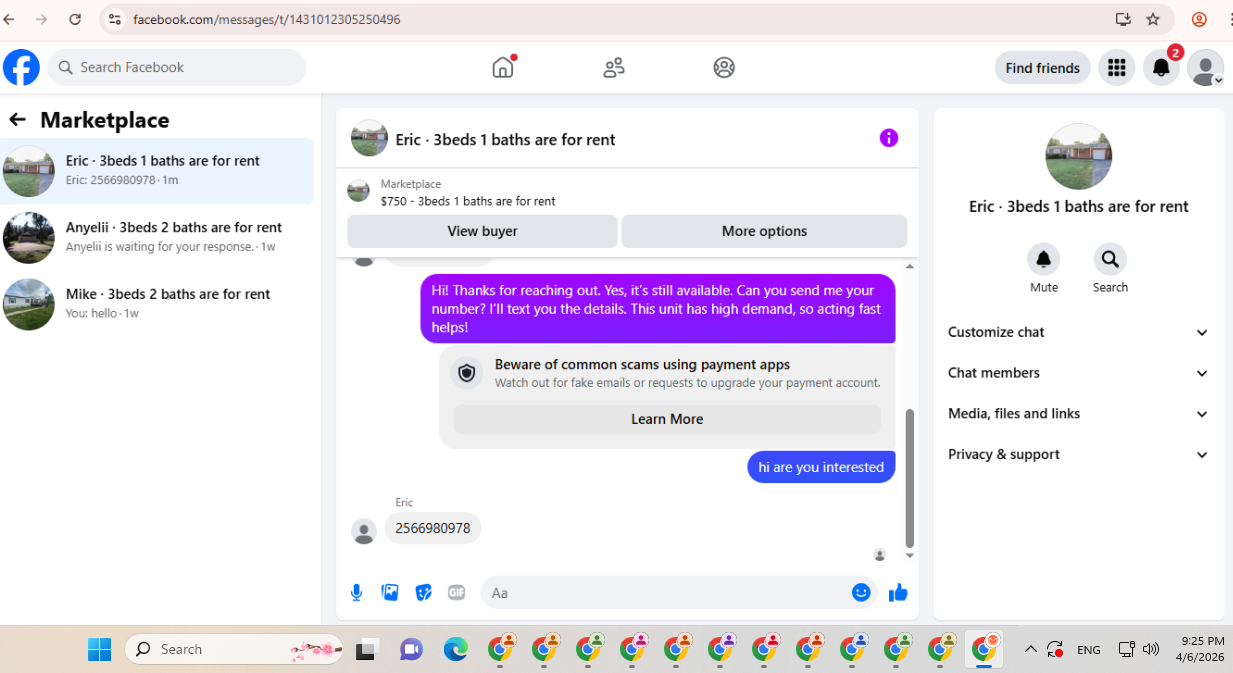Open the Friends icon in top navigation
Image resolution: width=1233 pixels, height=673 pixels.
[614, 67]
